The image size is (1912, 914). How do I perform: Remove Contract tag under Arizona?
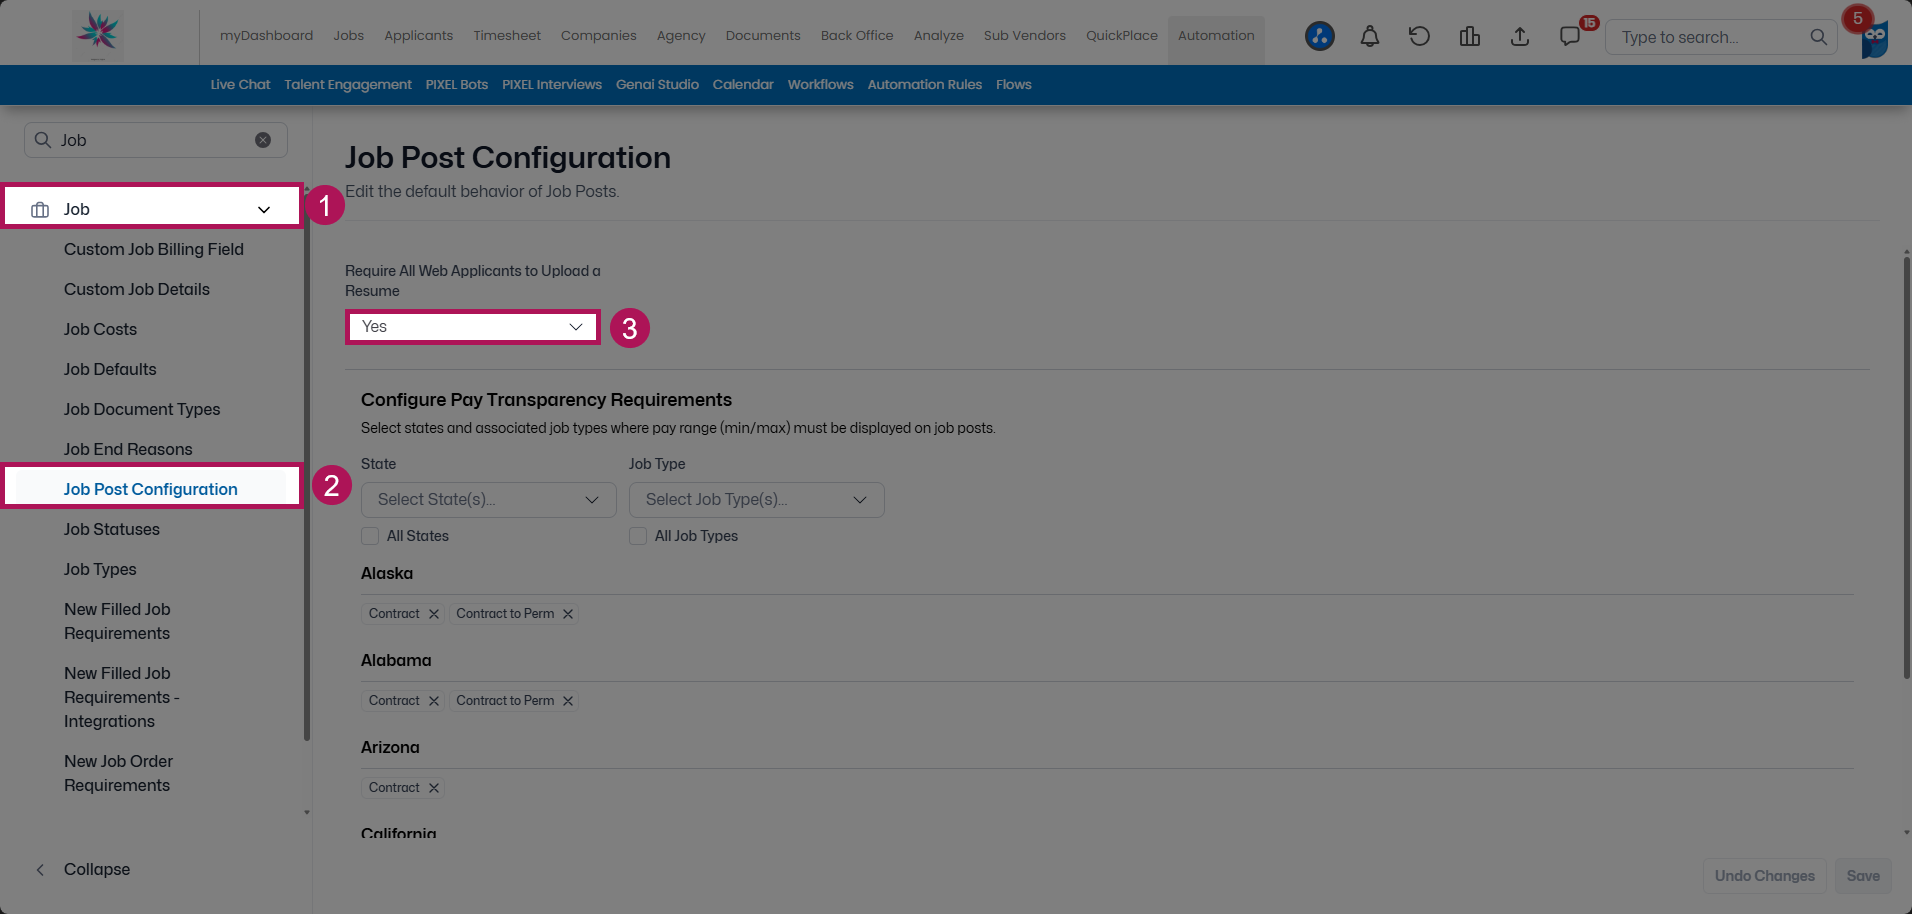tap(434, 788)
